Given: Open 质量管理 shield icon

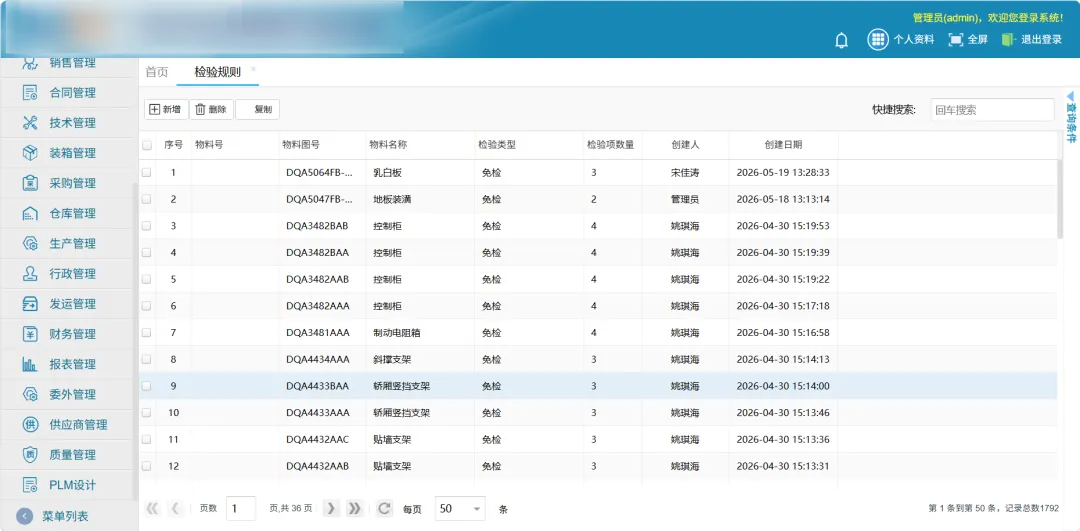Looking at the screenshot, I should click(30, 455).
